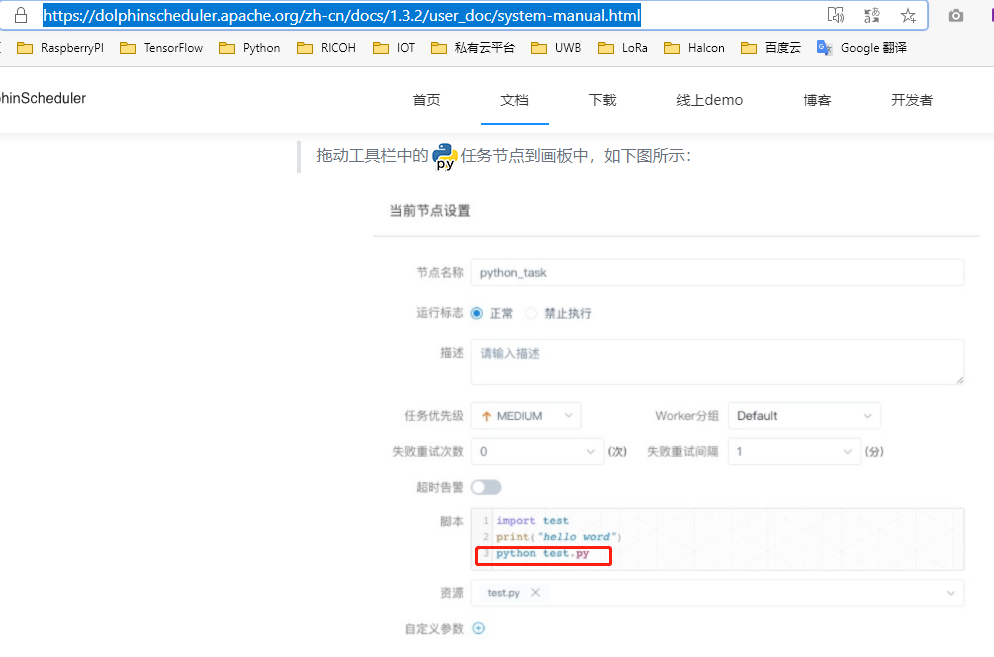This screenshot has height=657, width=994.
Task: Open the 任务优先级 MEDIUM dropdown
Action: point(526,416)
